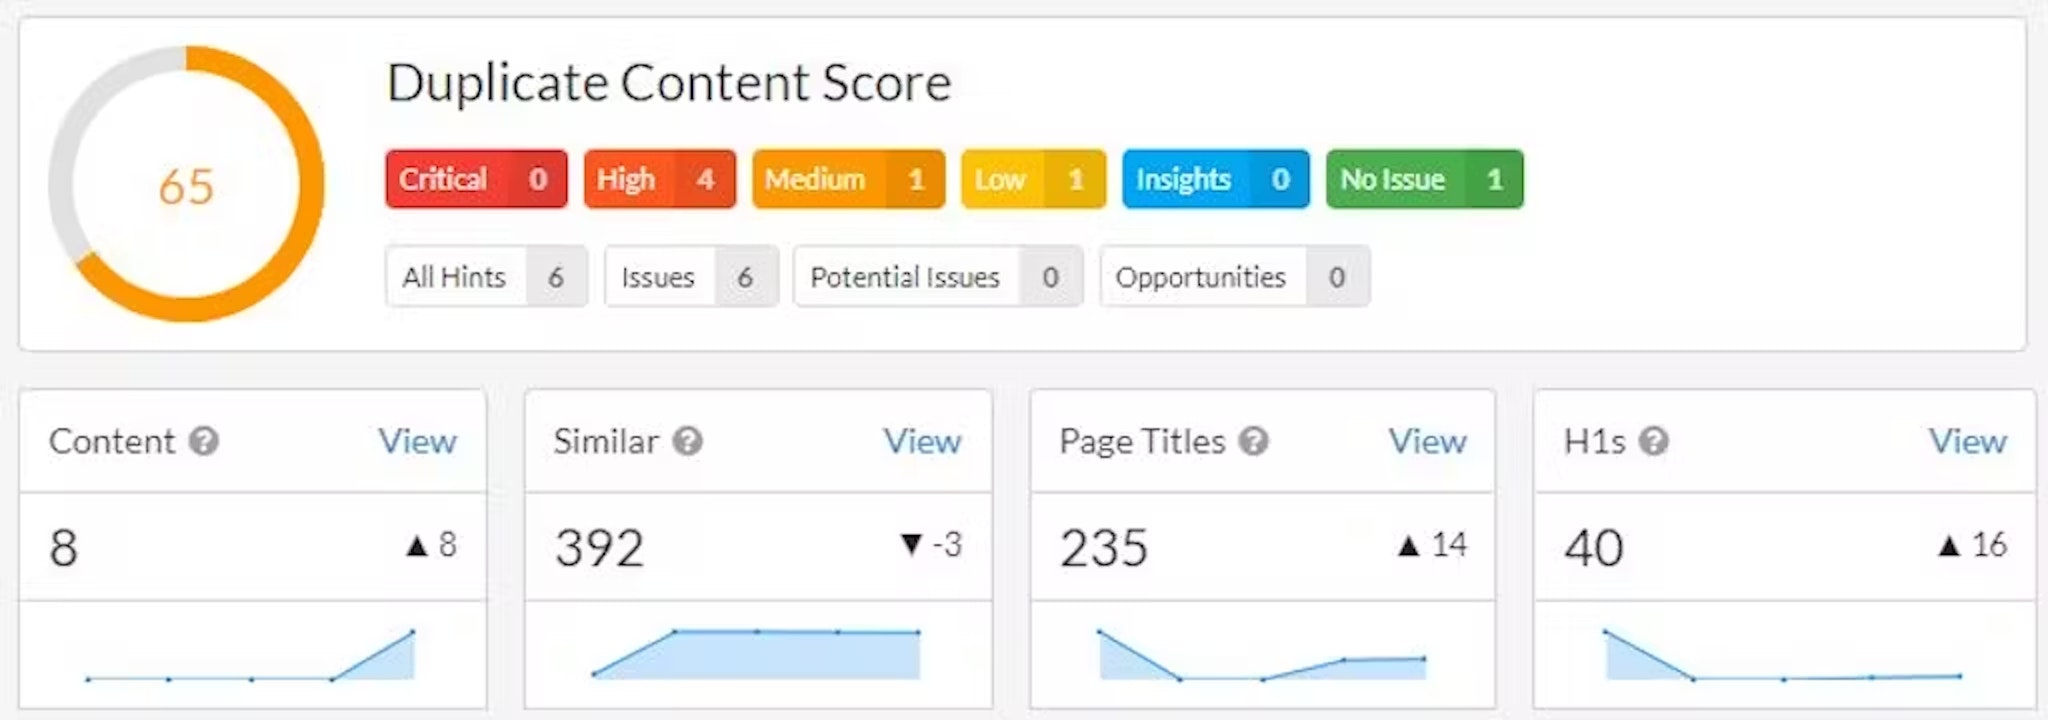Toggle the Medium severity filter

pos(848,179)
